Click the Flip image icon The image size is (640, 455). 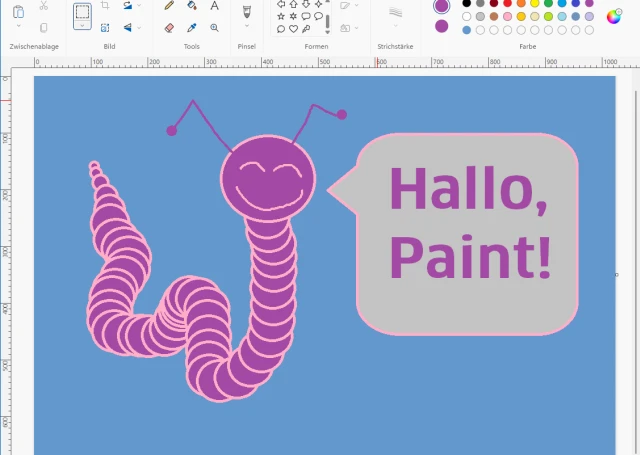(128, 27)
